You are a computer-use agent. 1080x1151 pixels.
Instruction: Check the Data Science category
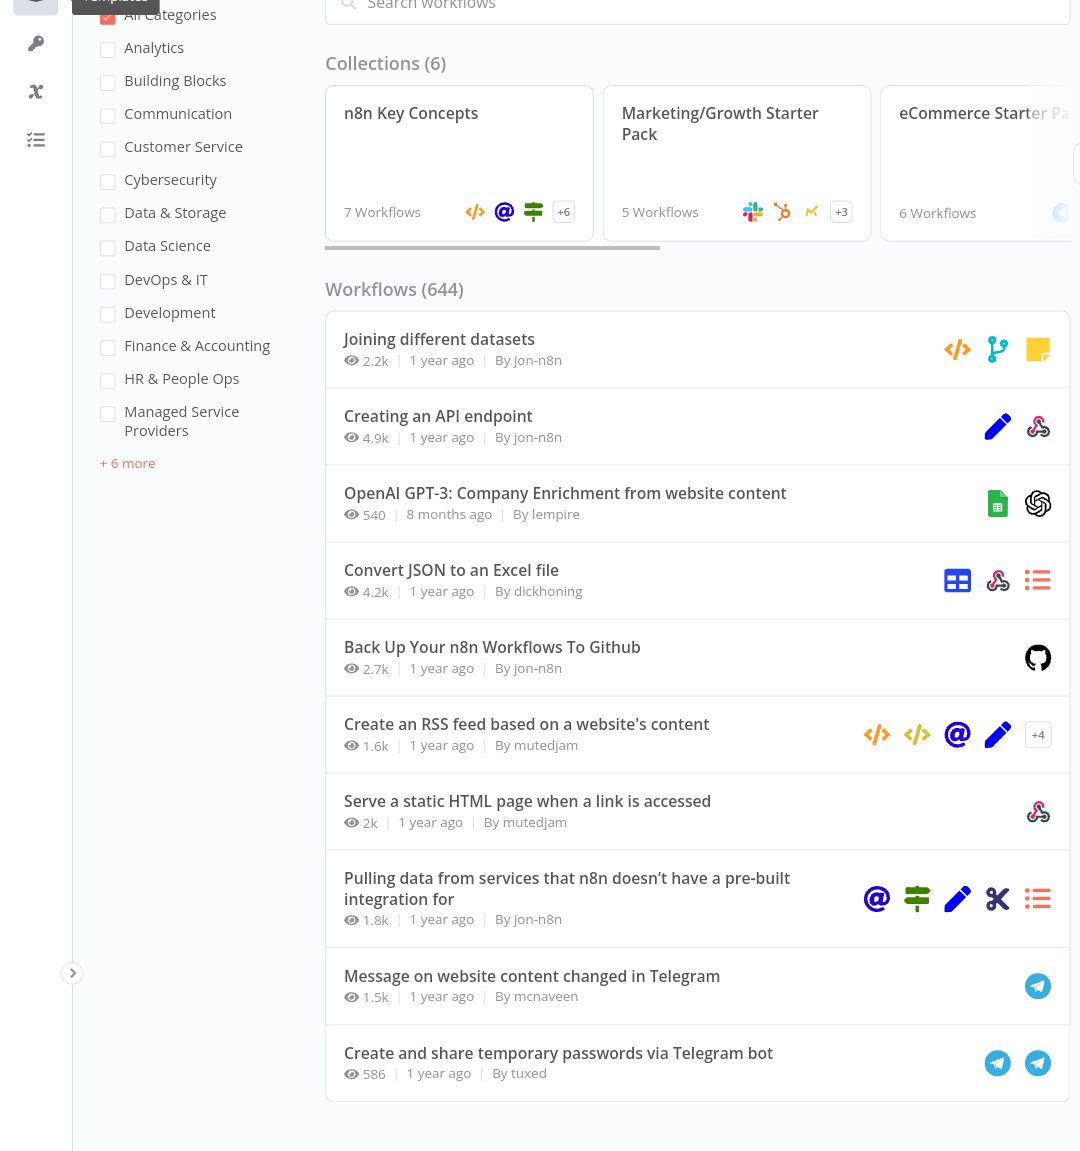tap(108, 248)
